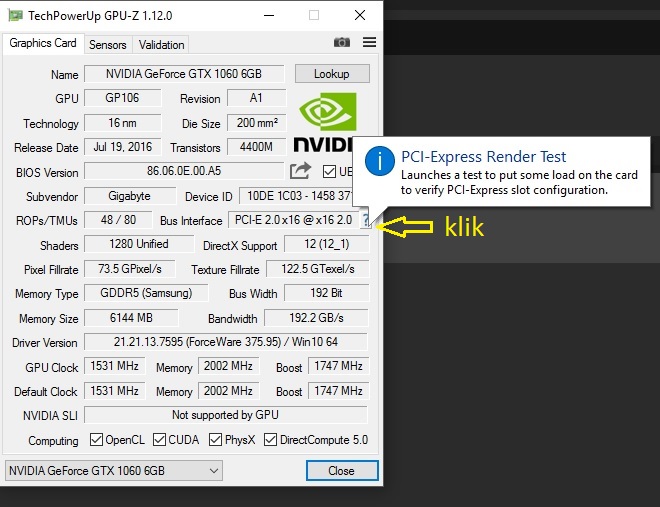The height and width of the screenshot is (507, 660).
Task: Click the ROPs/TMUs field 48 / 80
Action: pyautogui.click(x=118, y=220)
